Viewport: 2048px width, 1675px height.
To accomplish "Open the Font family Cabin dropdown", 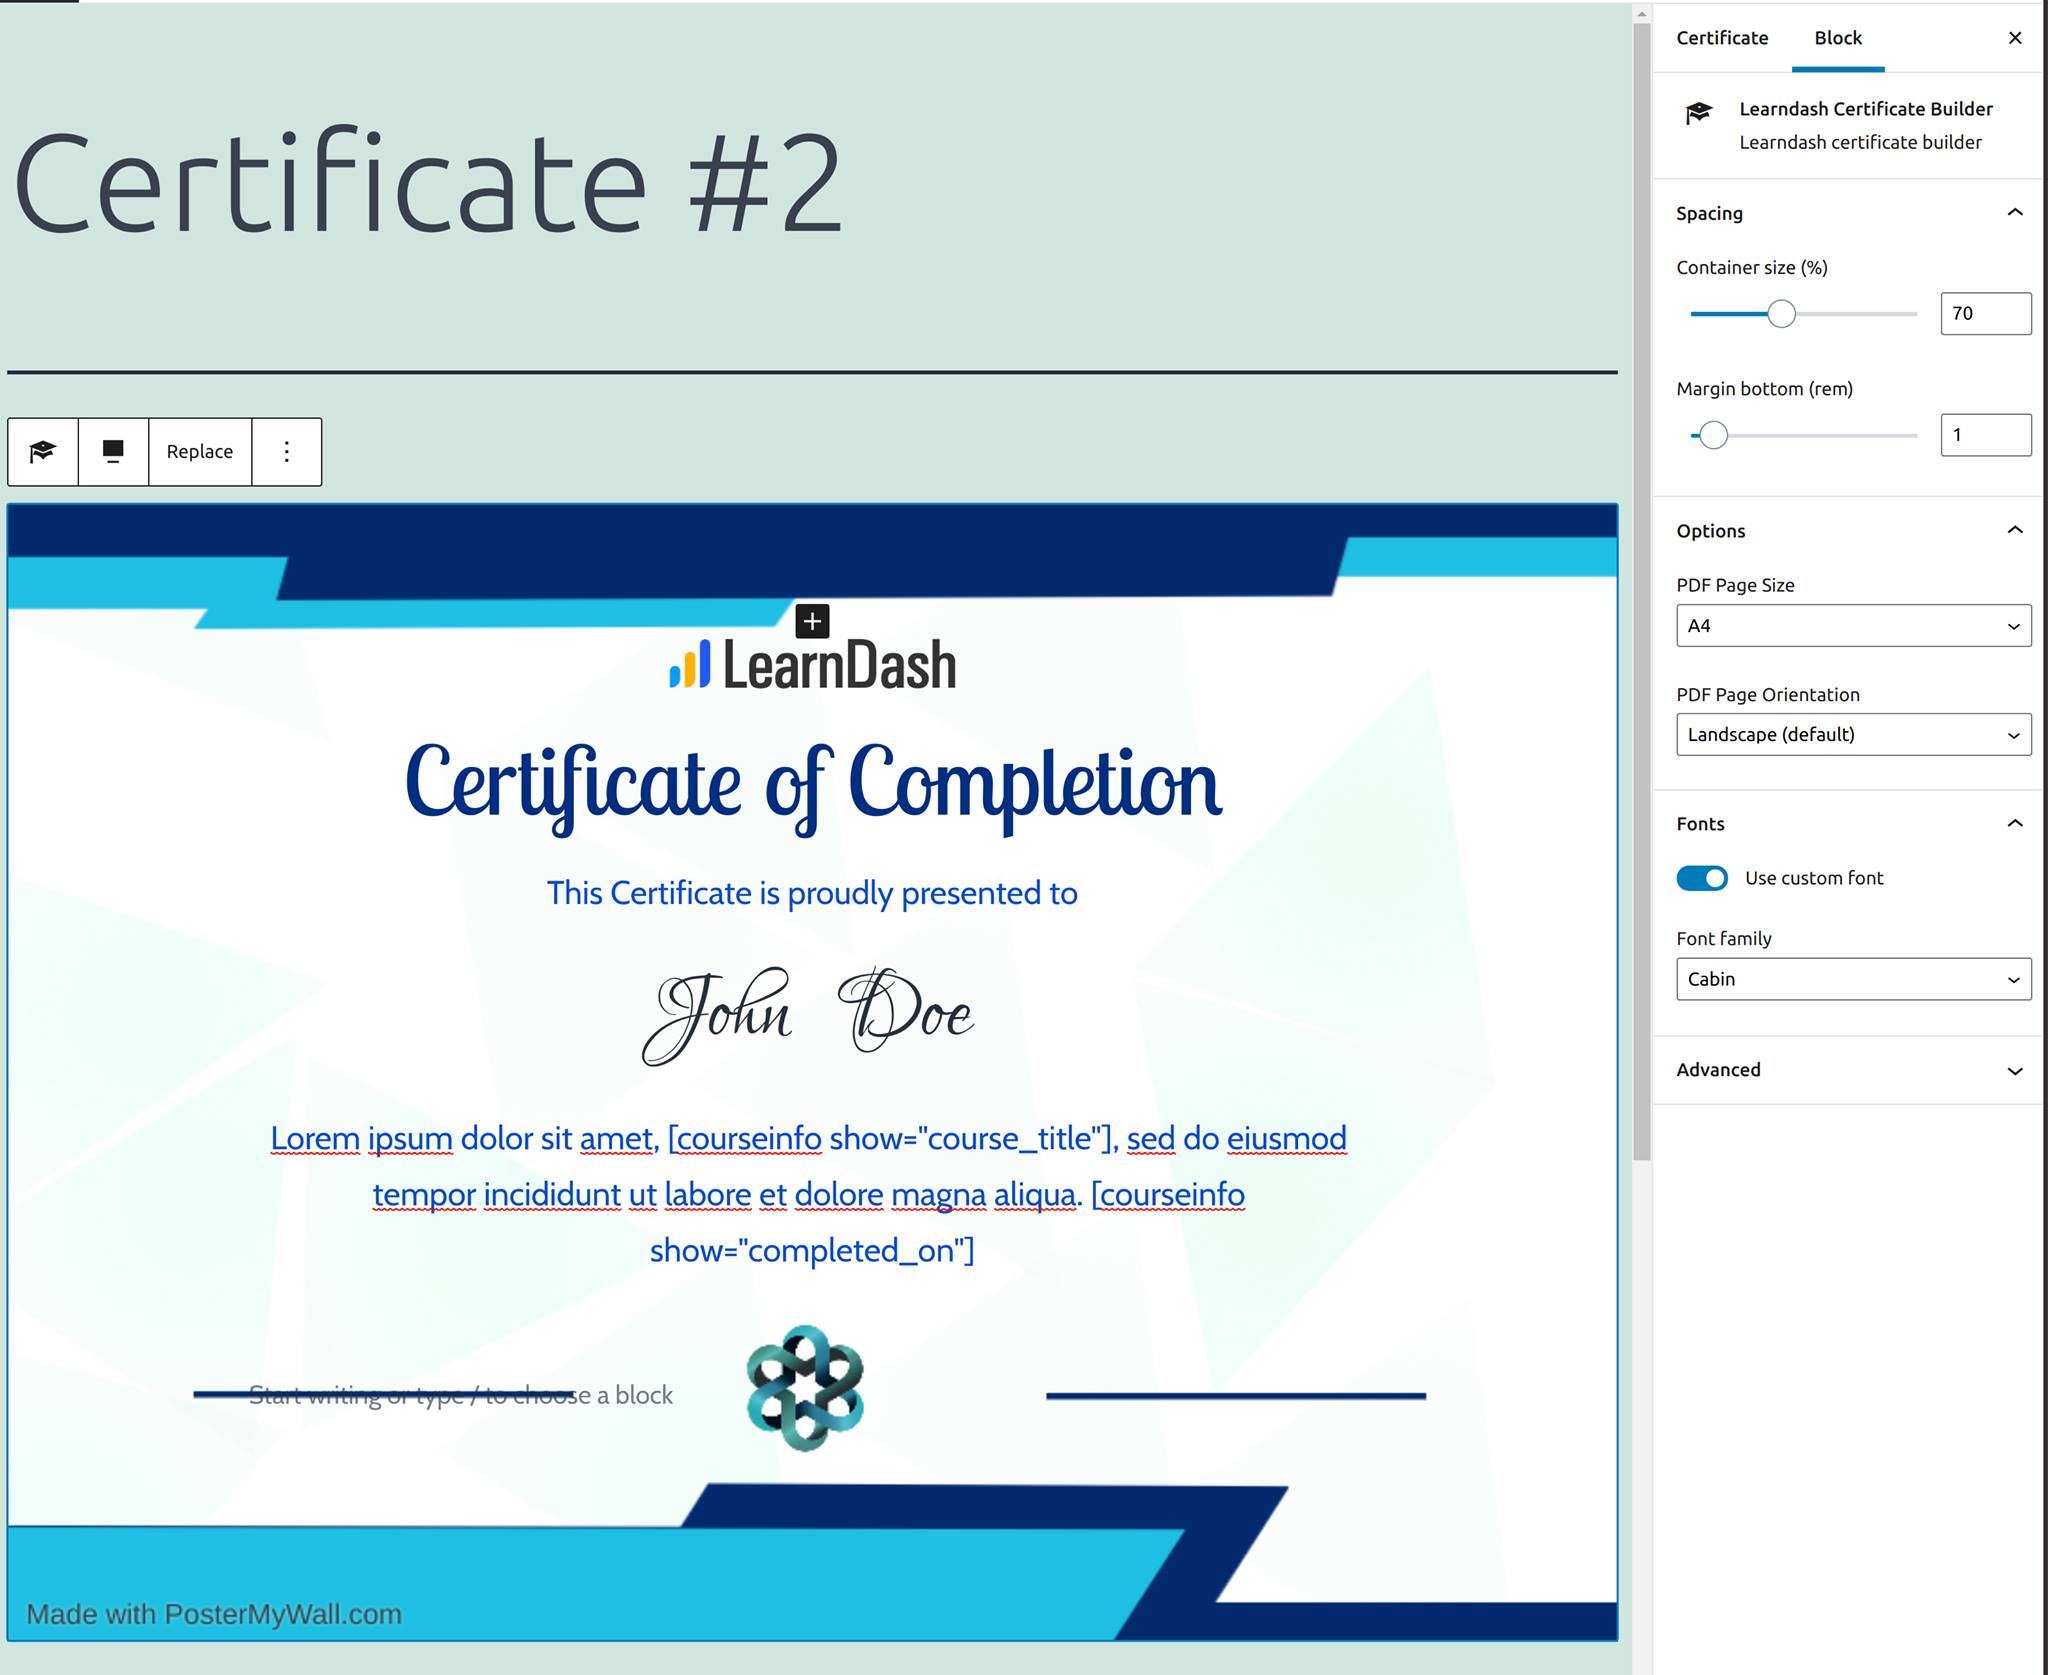I will coord(1852,979).
